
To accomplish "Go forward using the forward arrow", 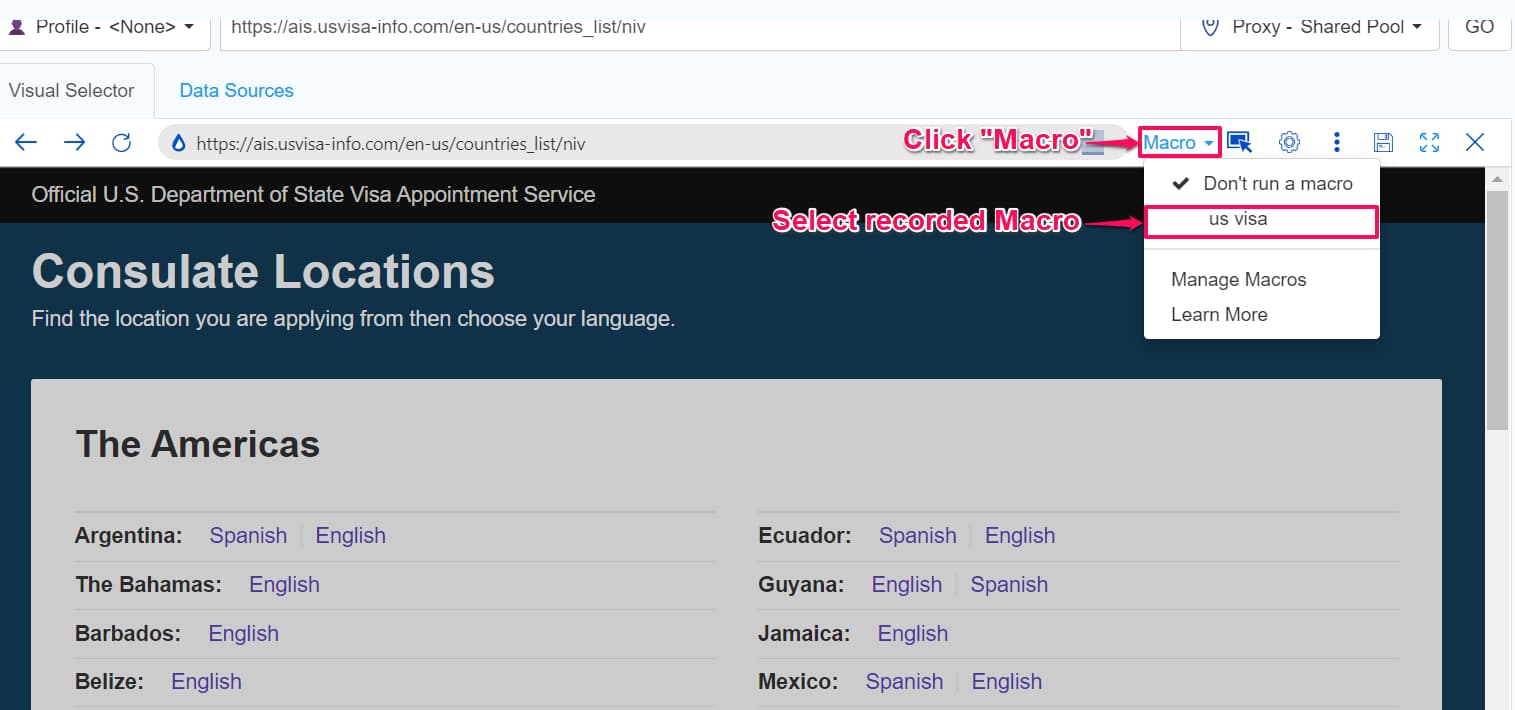I will point(74,143).
